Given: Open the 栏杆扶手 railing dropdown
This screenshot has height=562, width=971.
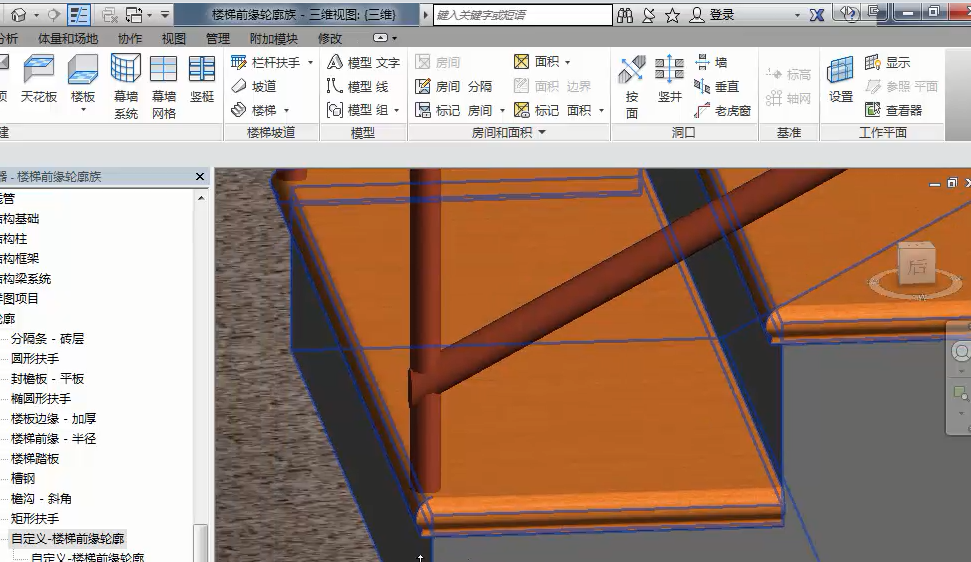Looking at the screenshot, I should pos(310,62).
